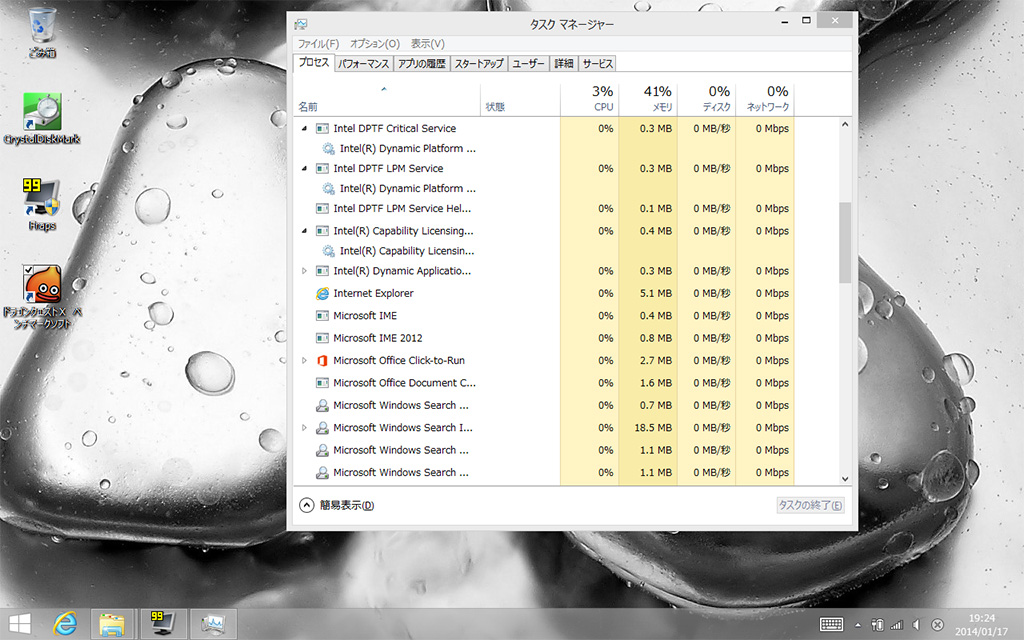
Task: Sort by the 名前 column header
Action: 387,99
